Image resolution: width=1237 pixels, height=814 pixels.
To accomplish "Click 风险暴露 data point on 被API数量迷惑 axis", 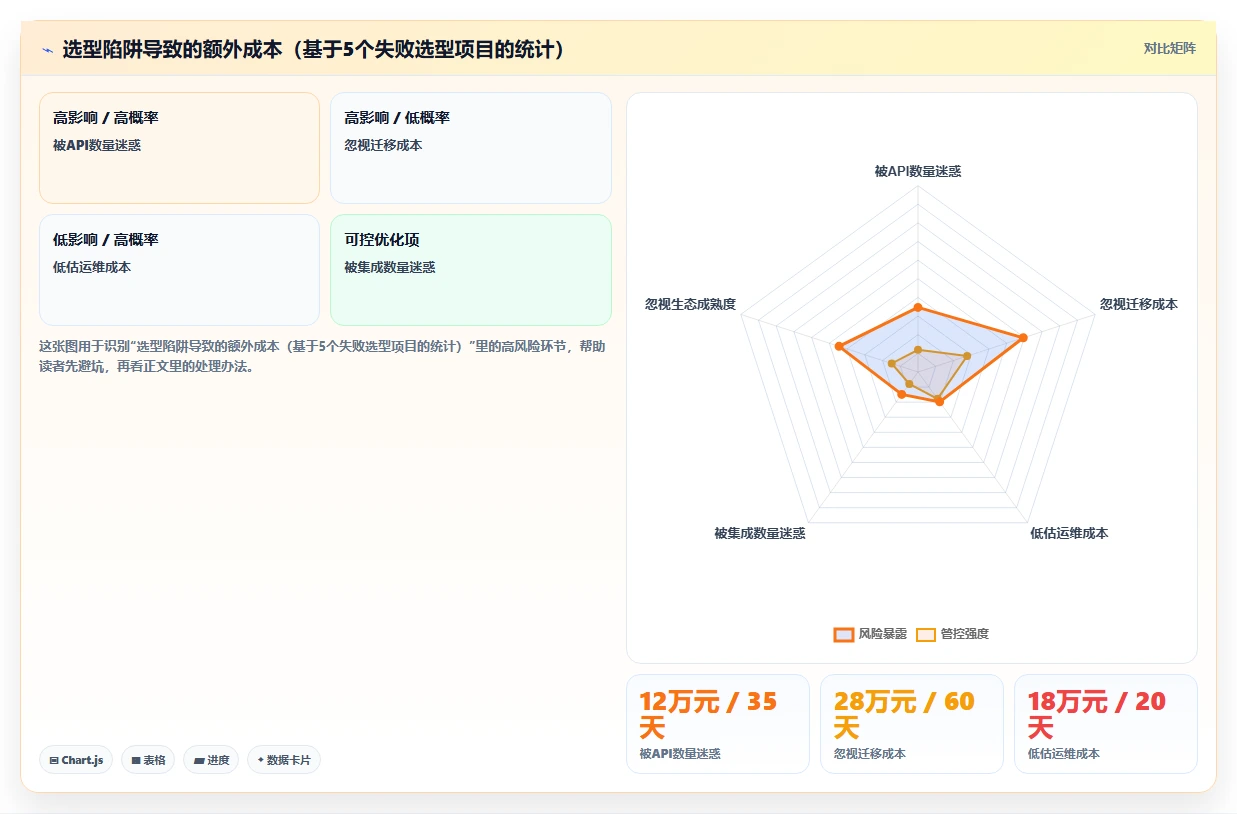I will coord(918,308).
